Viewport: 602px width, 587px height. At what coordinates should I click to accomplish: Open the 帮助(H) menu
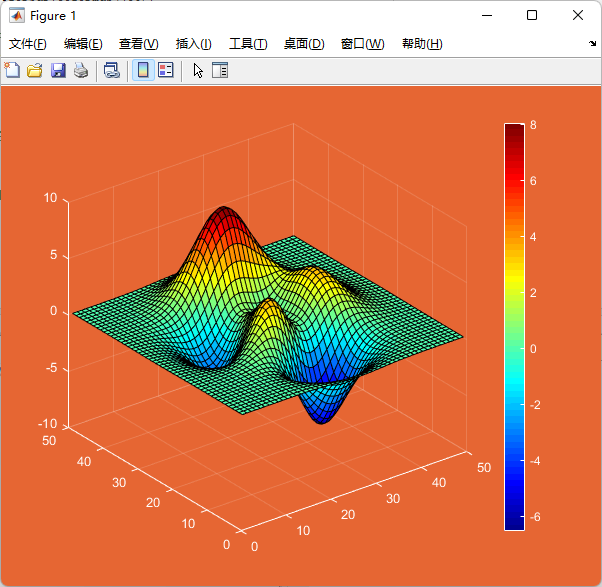422,44
